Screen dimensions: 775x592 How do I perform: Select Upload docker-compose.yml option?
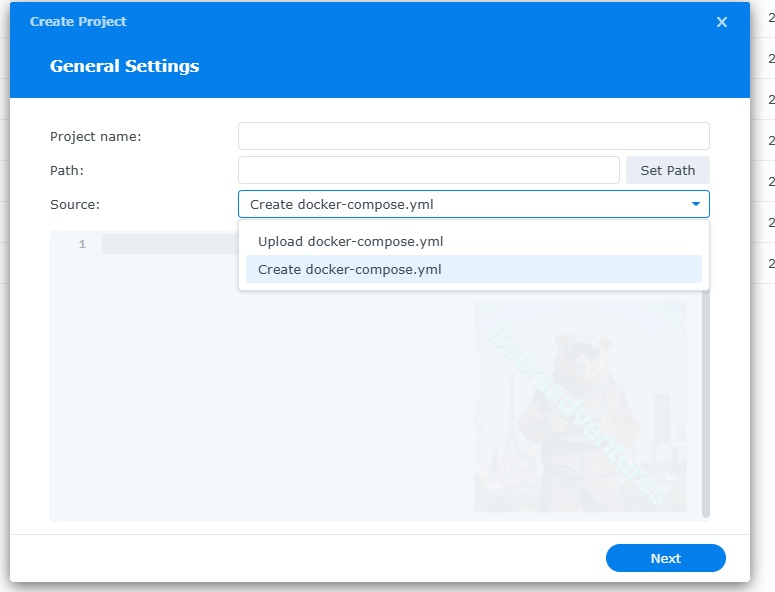pyautogui.click(x=350, y=241)
